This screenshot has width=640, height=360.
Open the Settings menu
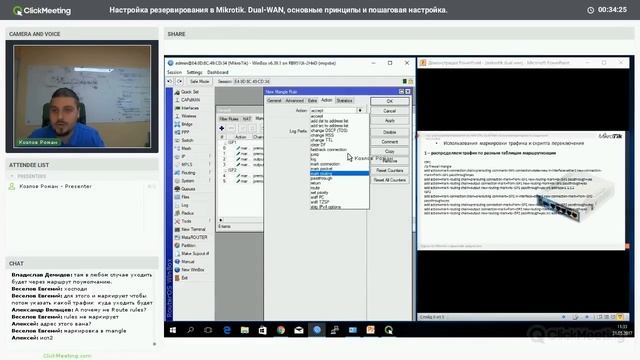pos(194,72)
